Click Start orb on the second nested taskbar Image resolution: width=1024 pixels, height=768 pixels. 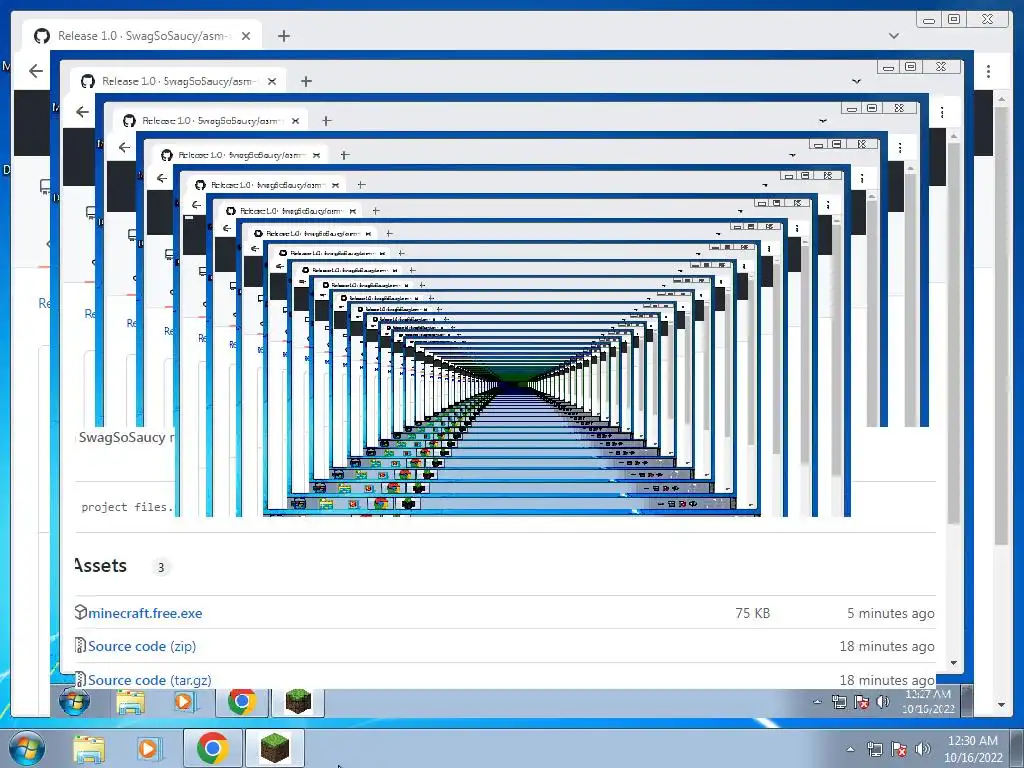[74, 701]
